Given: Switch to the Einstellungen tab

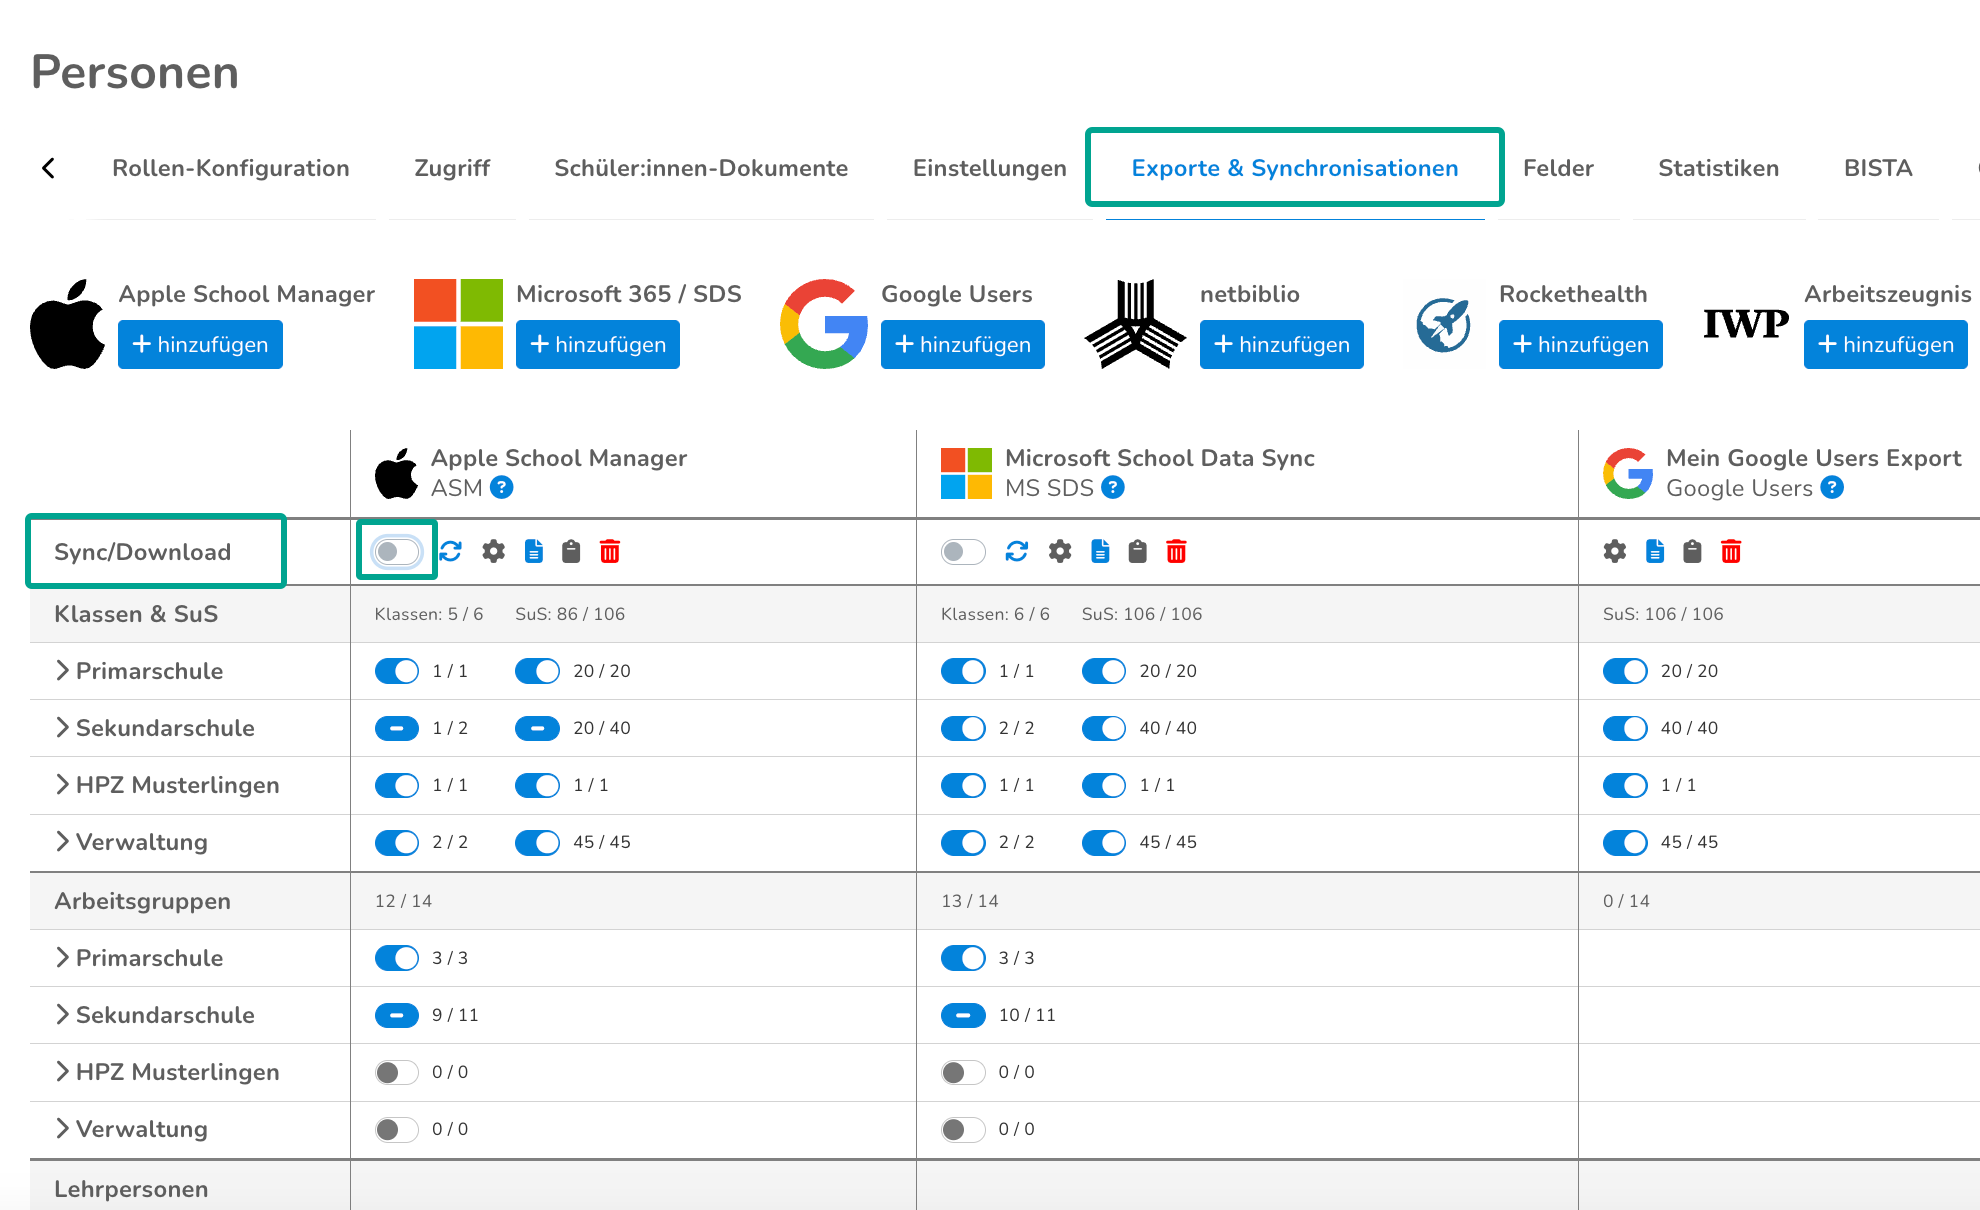Looking at the screenshot, I should [989, 168].
